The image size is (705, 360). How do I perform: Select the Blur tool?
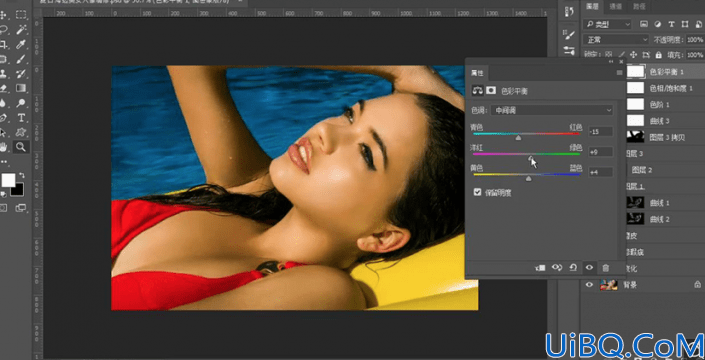click(x=4, y=103)
